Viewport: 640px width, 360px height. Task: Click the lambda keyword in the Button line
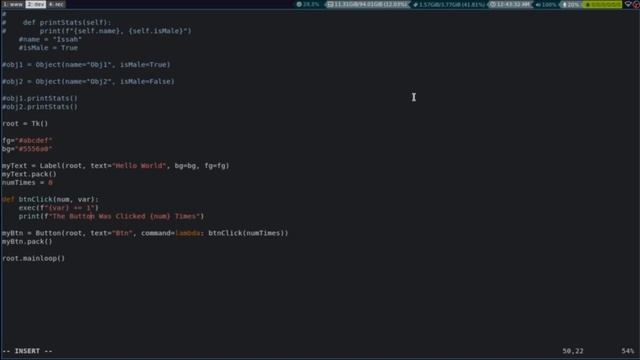[x=188, y=233]
